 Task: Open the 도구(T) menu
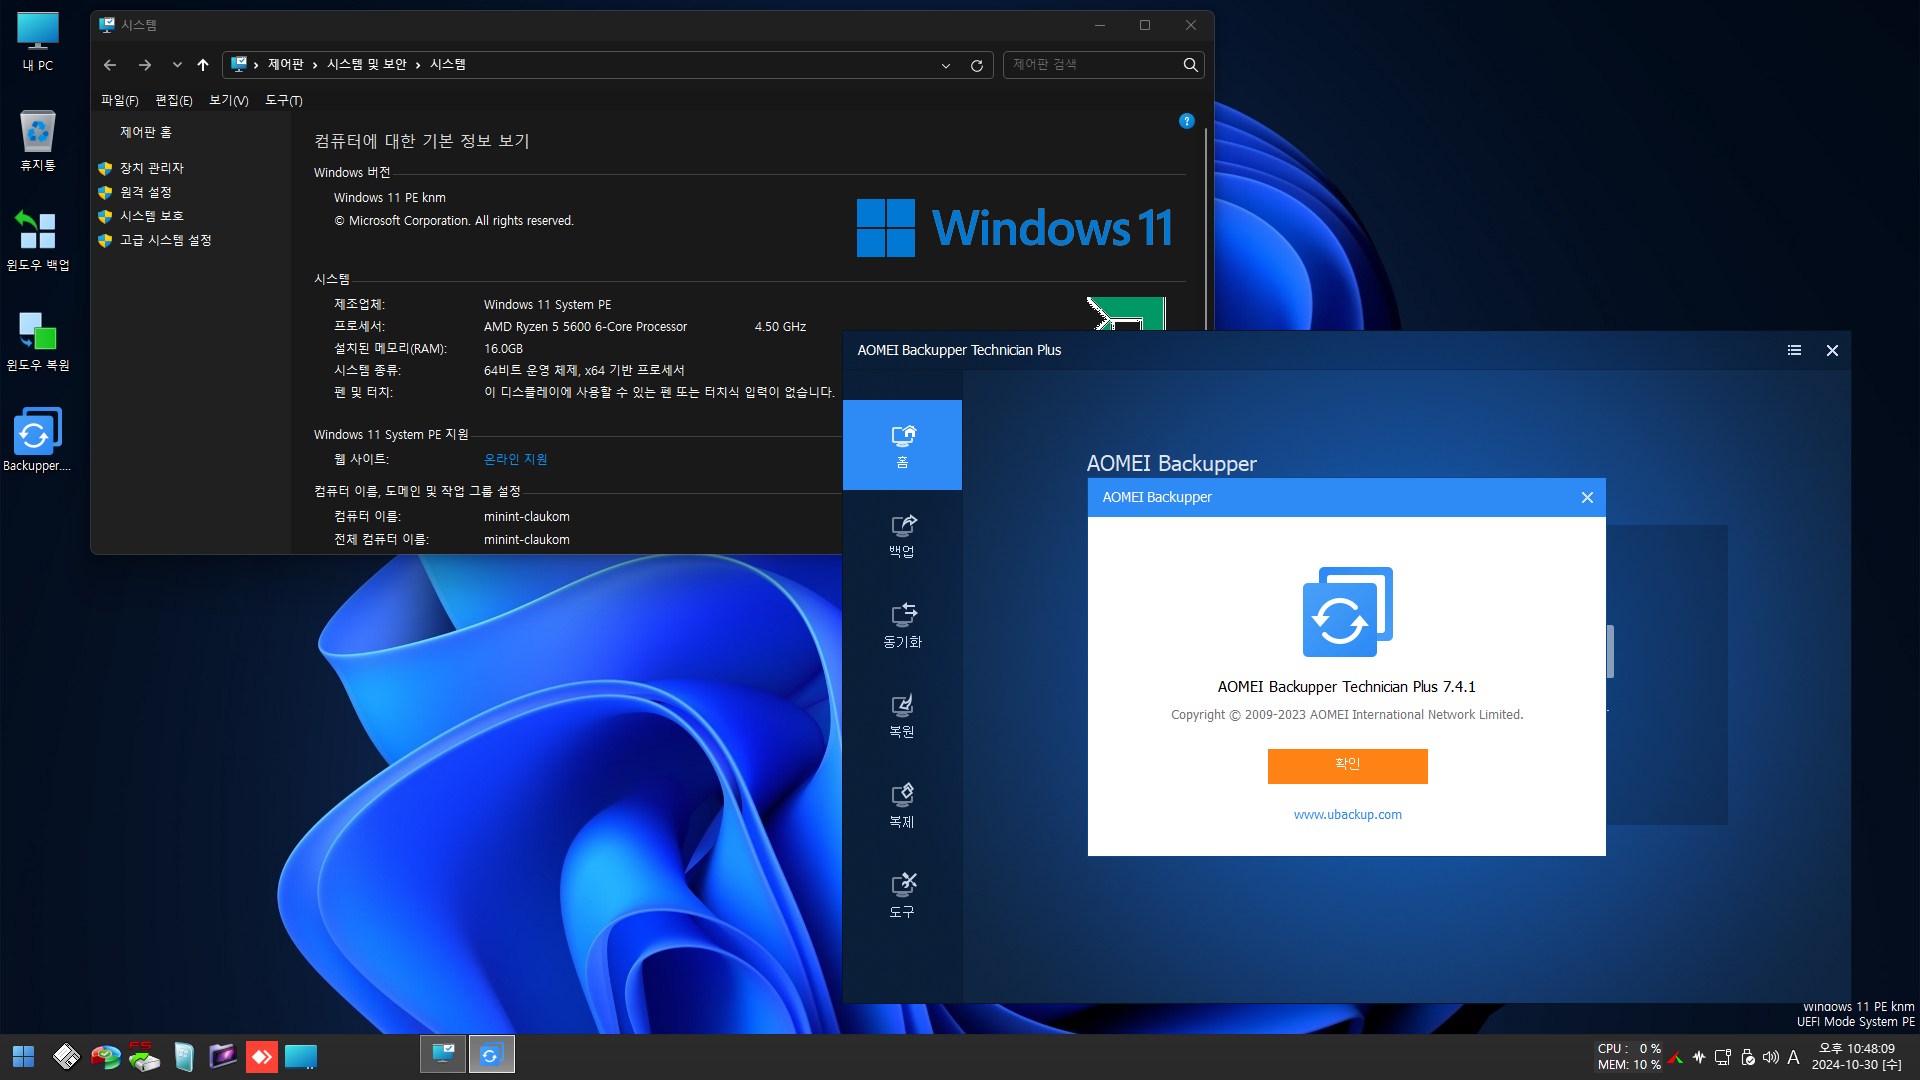tap(284, 101)
